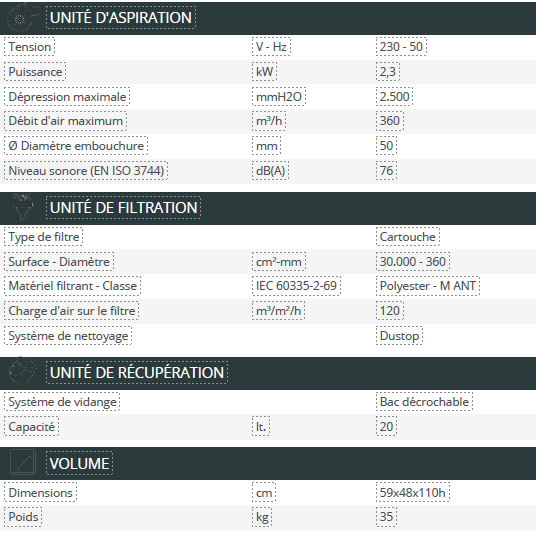Click the volume dimensions arrow icon
Screen dimensions: 536x533
click(23, 463)
